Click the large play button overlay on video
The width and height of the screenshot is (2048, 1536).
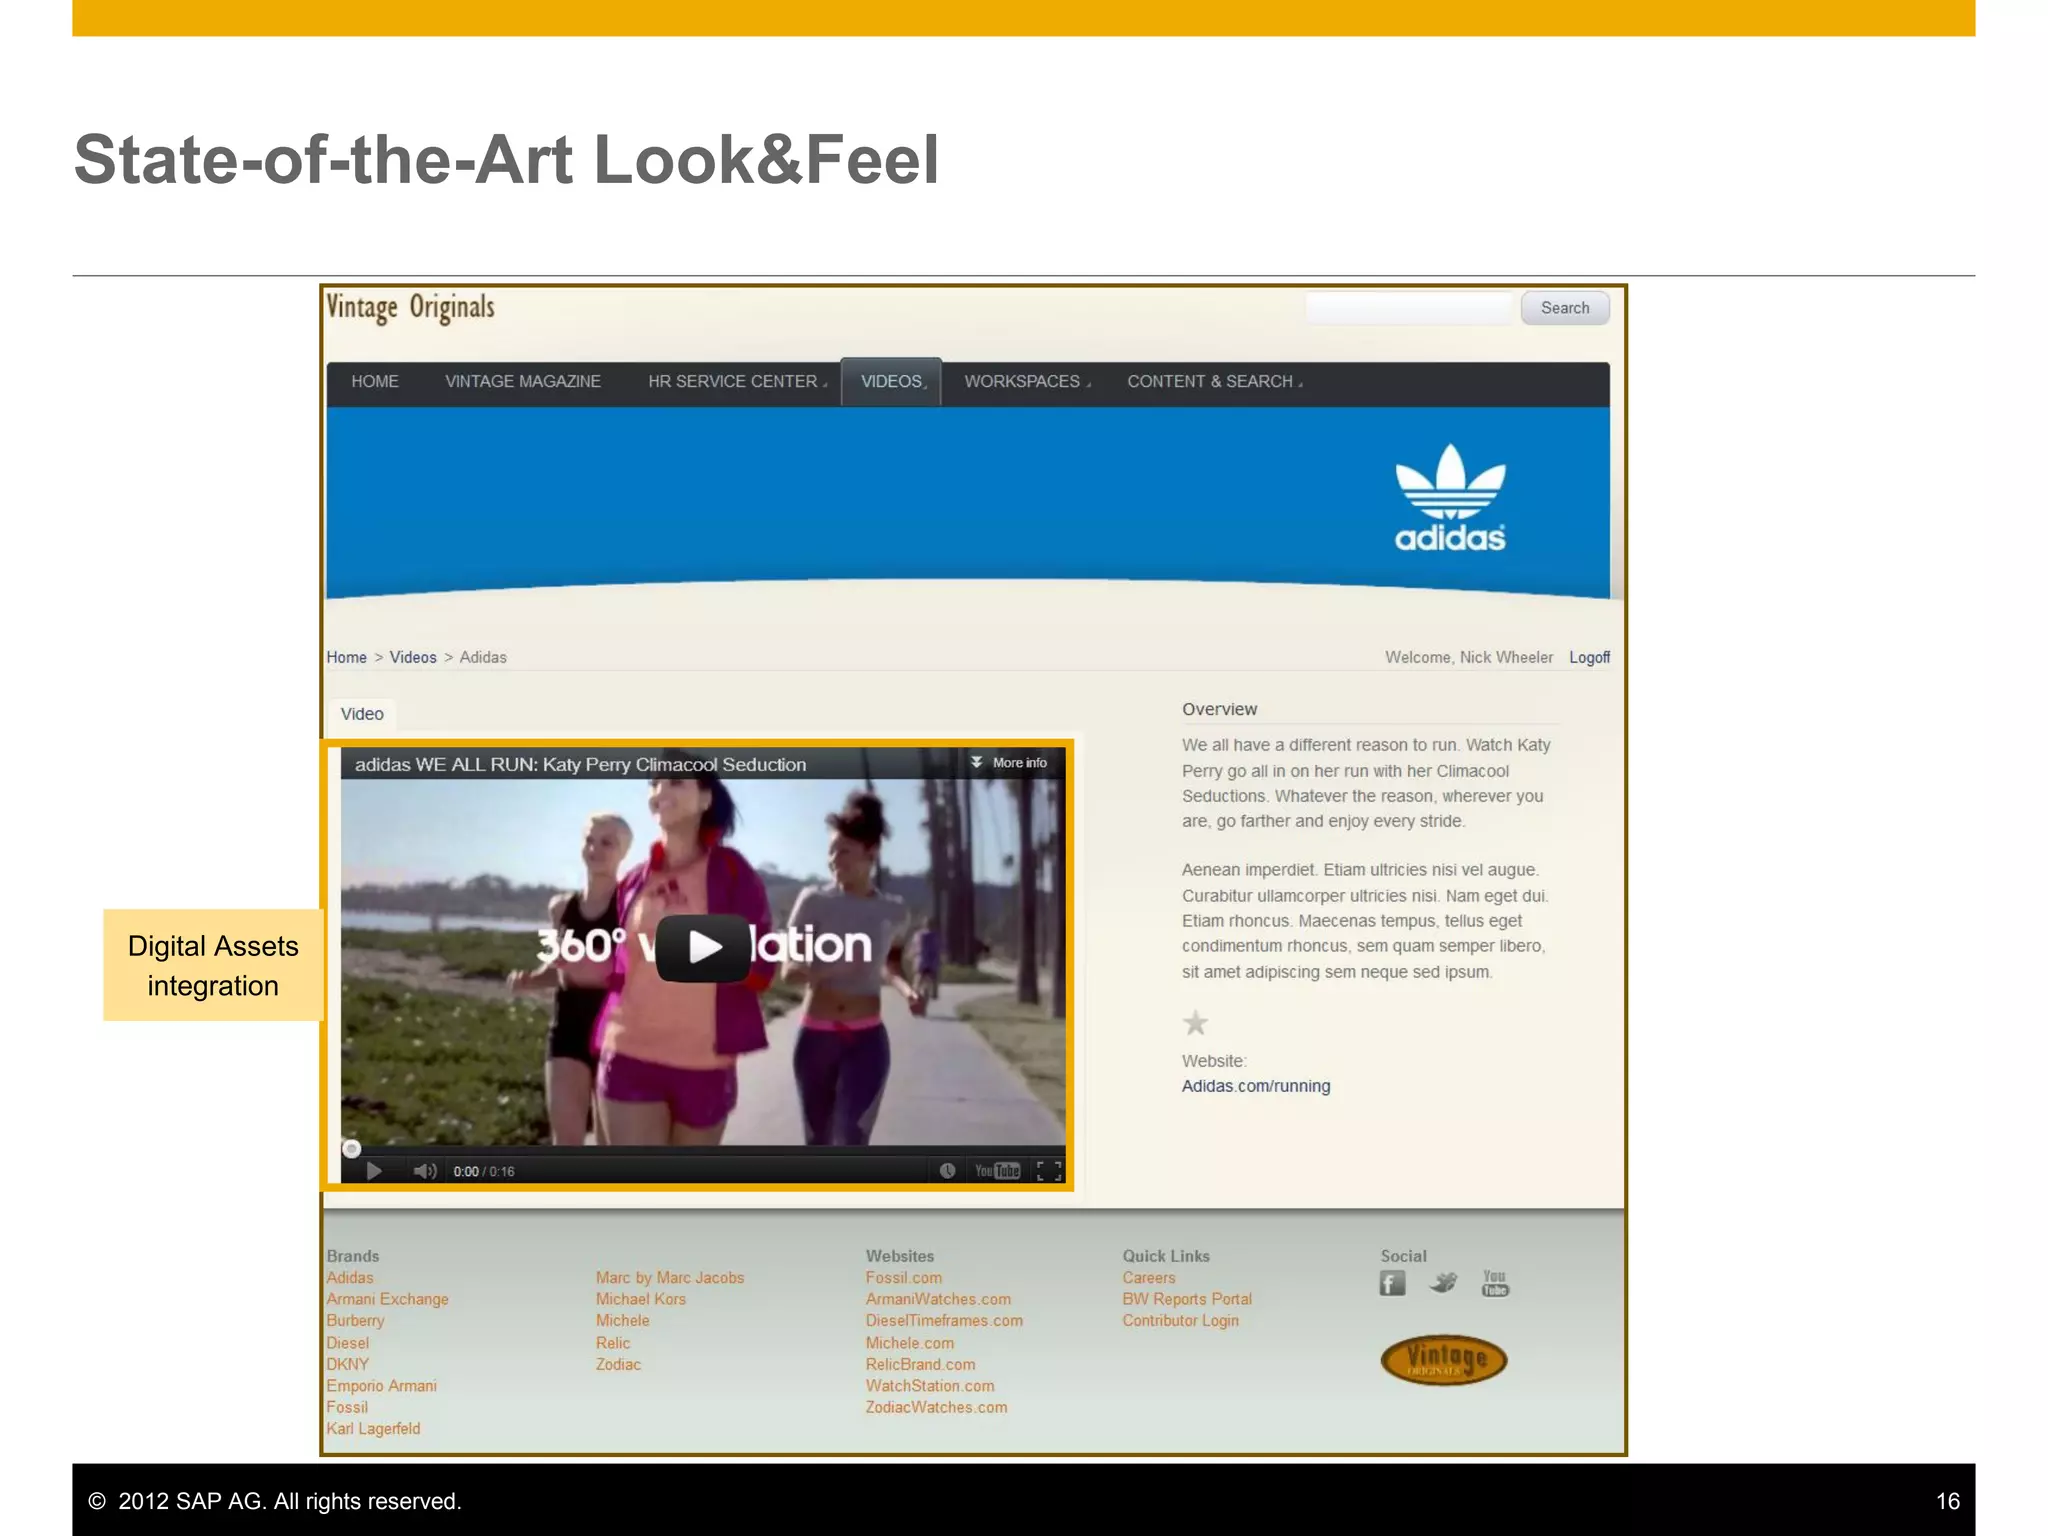[x=703, y=946]
